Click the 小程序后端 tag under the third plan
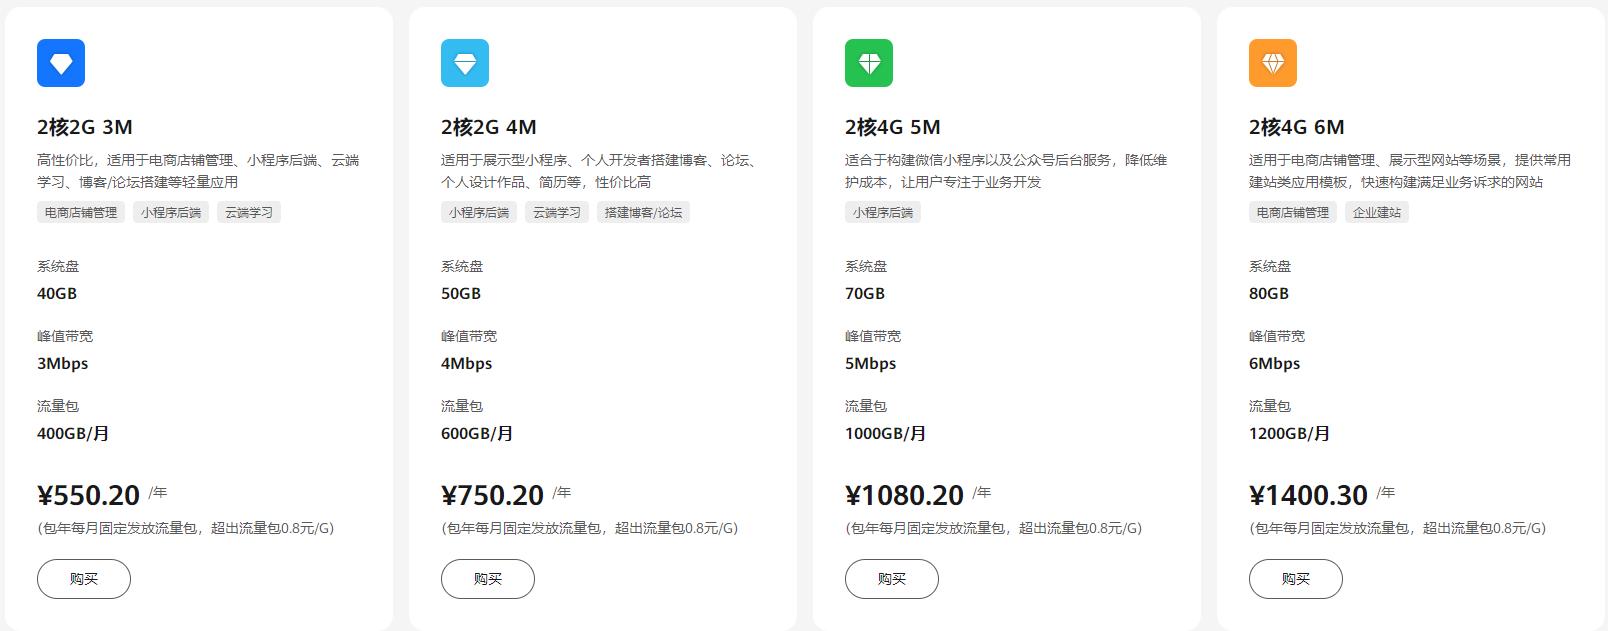Image resolution: width=1608 pixels, height=631 pixels. [x=883, y=212]
